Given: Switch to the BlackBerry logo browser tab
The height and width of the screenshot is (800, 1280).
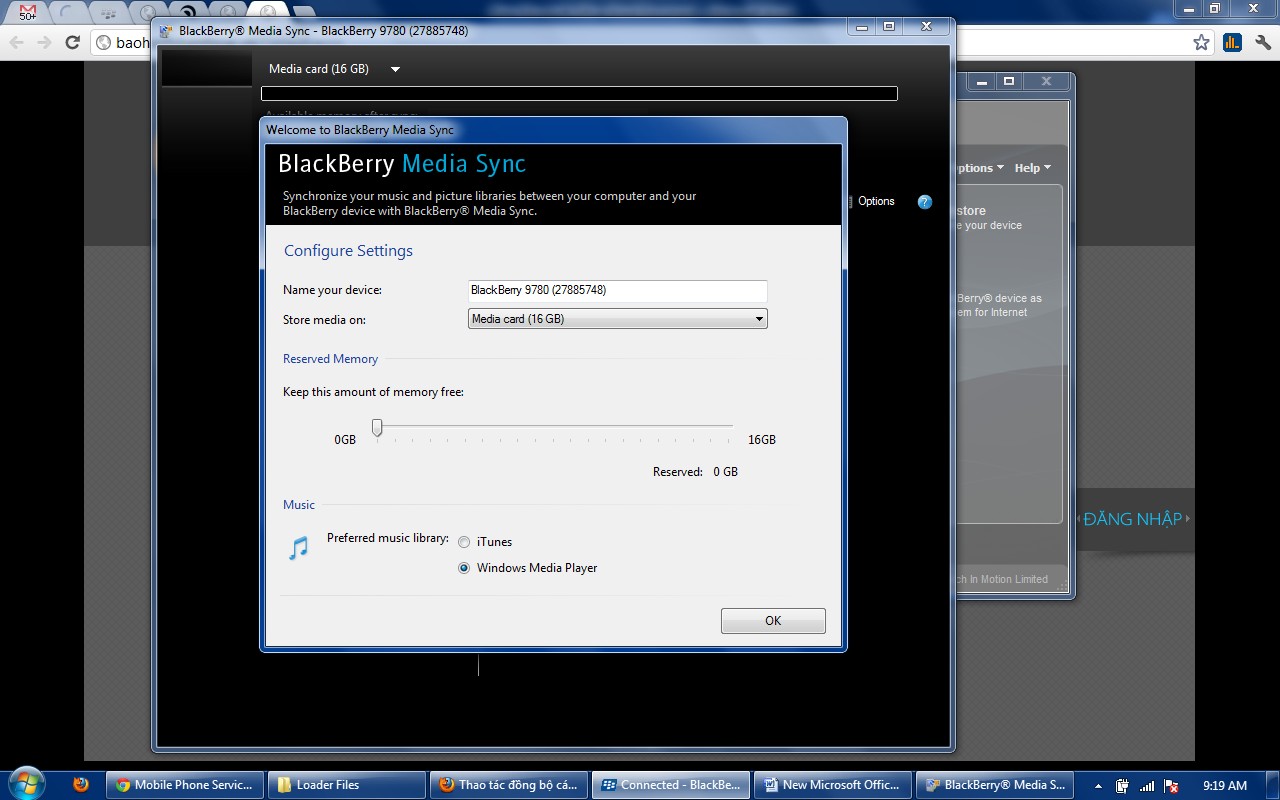Looking at the screenshot, I should pos(110,13).
